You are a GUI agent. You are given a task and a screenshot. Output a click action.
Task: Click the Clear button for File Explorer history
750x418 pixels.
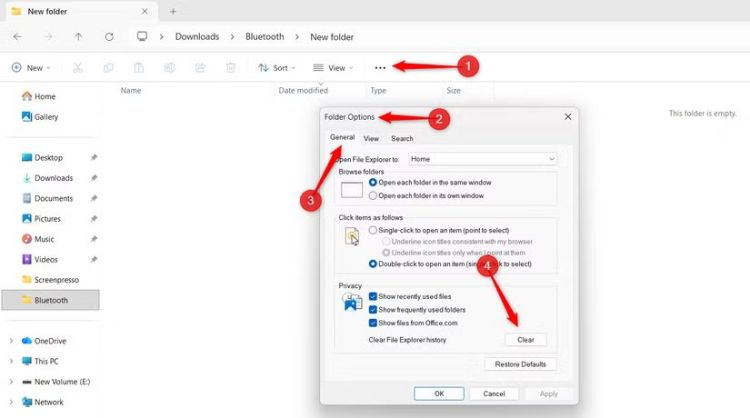525,340
